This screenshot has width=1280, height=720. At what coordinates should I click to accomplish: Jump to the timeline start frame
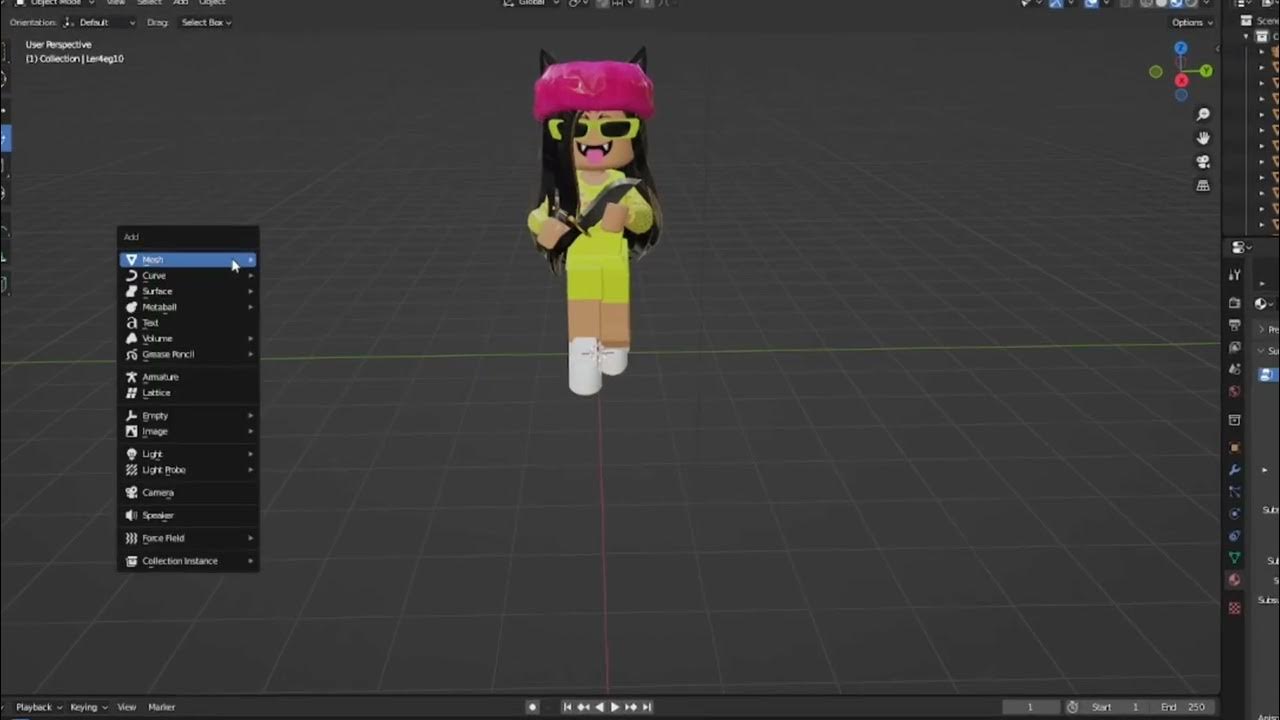[568, 707]
